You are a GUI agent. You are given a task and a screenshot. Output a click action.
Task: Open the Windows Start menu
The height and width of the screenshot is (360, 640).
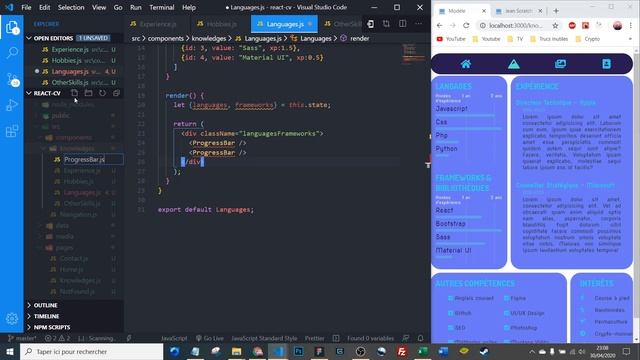(10, 351)
